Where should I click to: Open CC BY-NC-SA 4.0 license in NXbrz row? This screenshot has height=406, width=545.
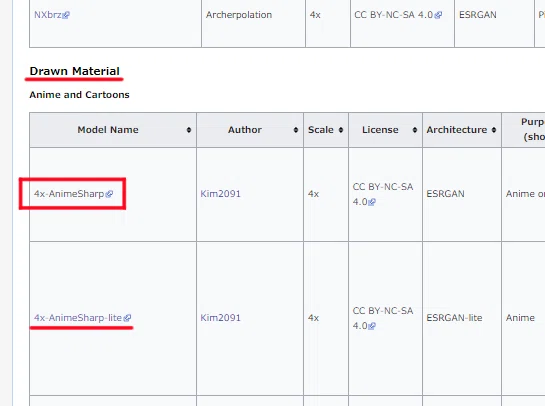pos(398,15)
